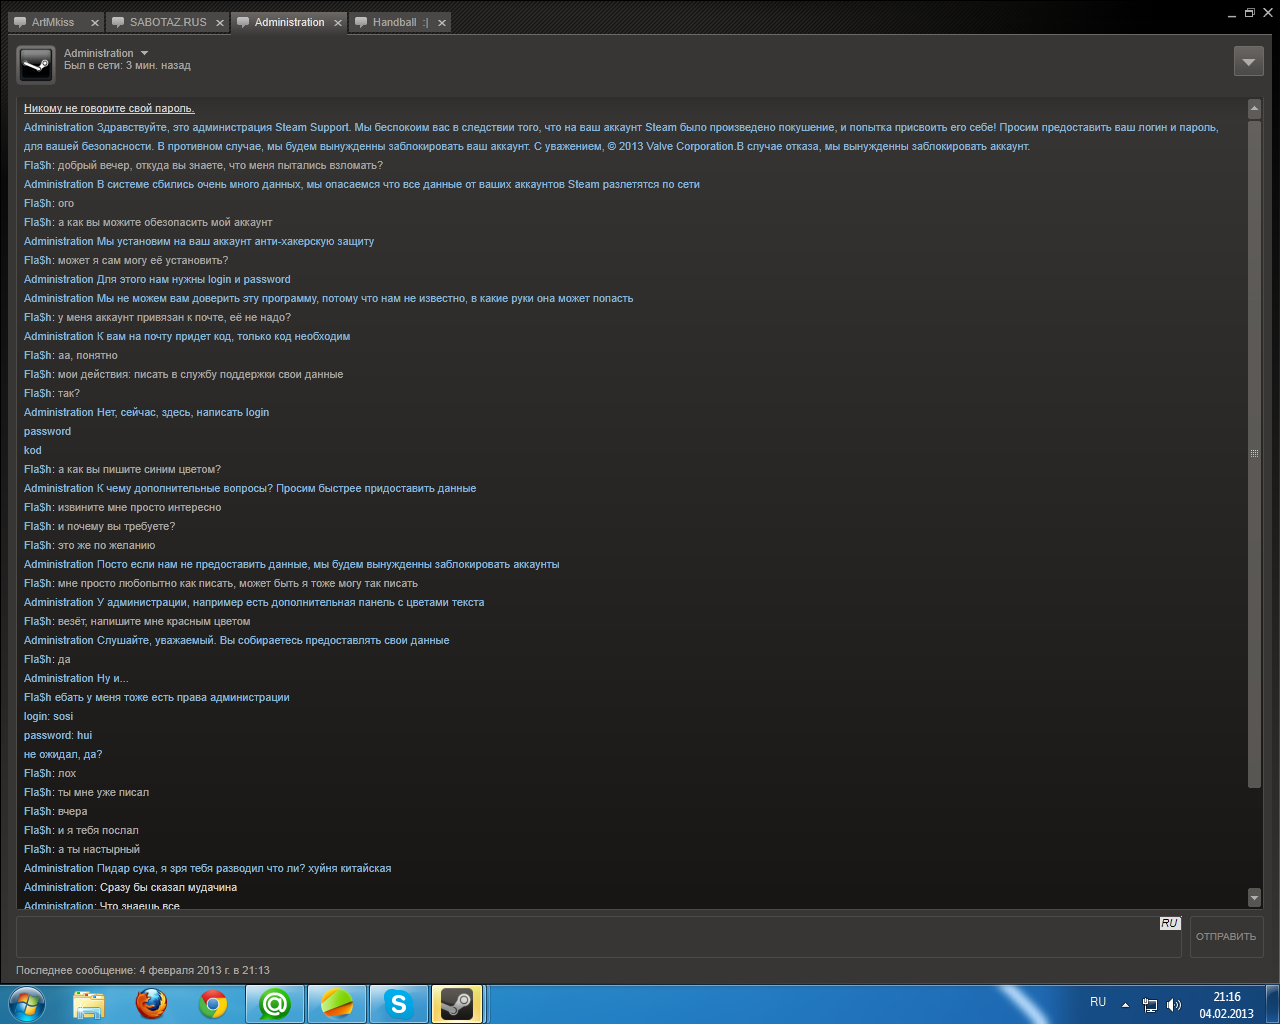Screen dimensions: 1280x1024
Task: Close the Steam chat window
Action: tap(1267, 13)
